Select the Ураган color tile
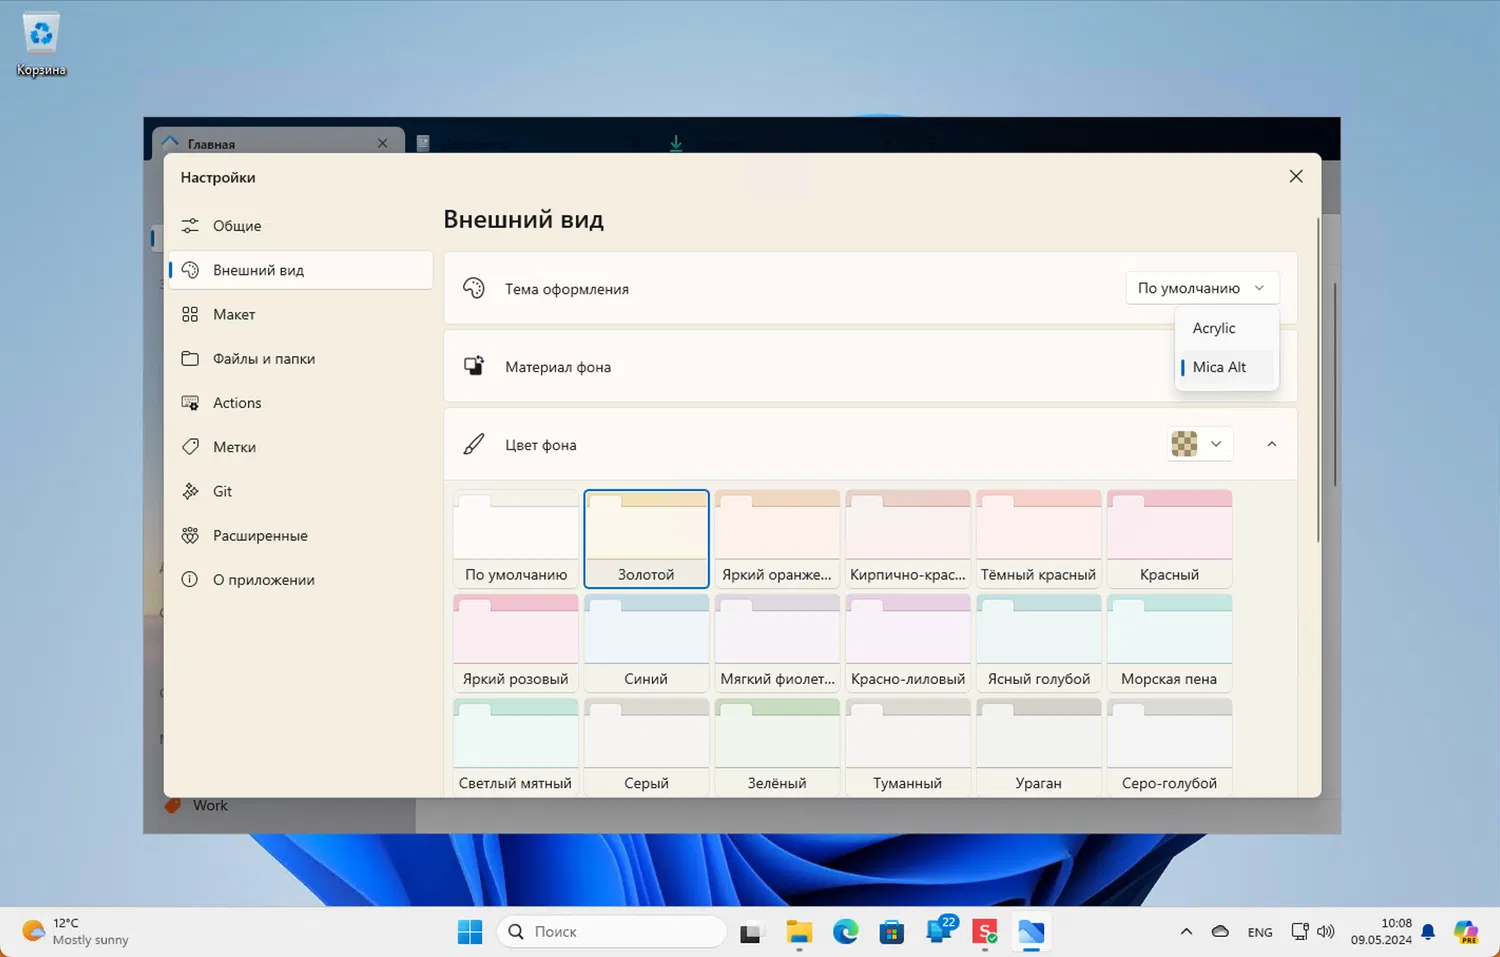The height and width of the screenshot is (957, 1500). pyautogui.click(x=1039, y=747)
